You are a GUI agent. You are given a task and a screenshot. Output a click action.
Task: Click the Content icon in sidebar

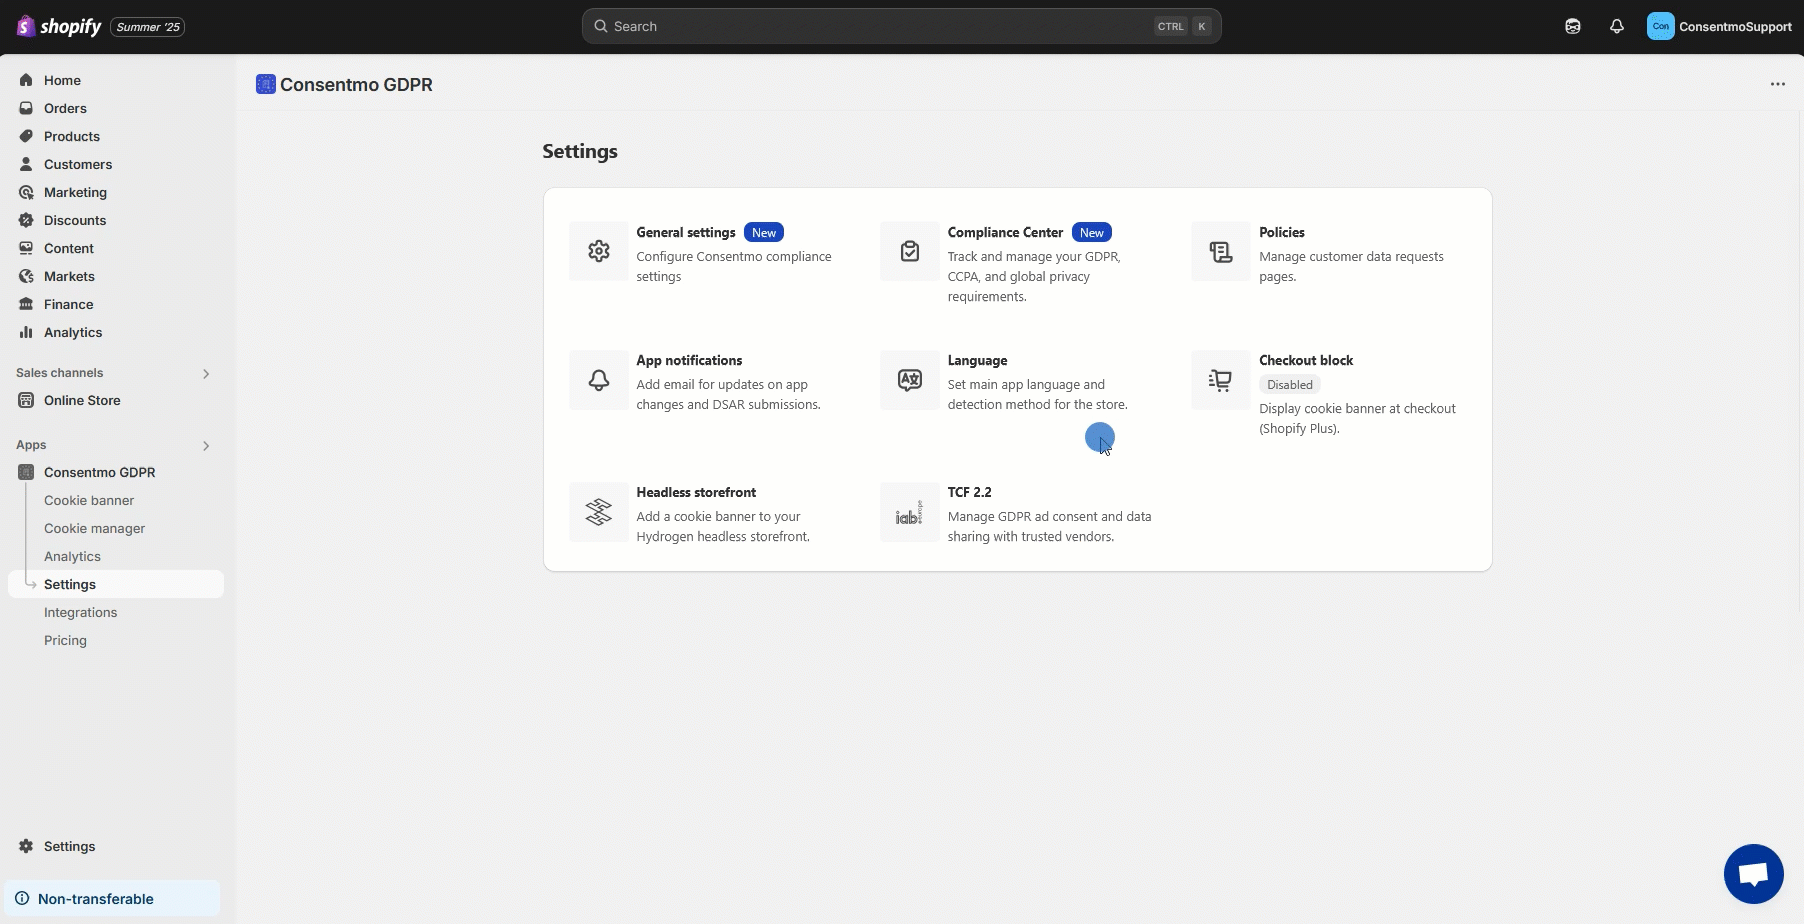pyautogui.click(x=26, y=248)
